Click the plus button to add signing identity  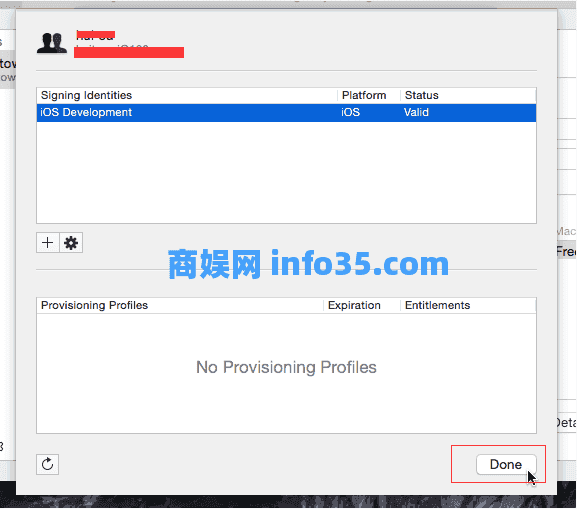[x=47, y=243]
